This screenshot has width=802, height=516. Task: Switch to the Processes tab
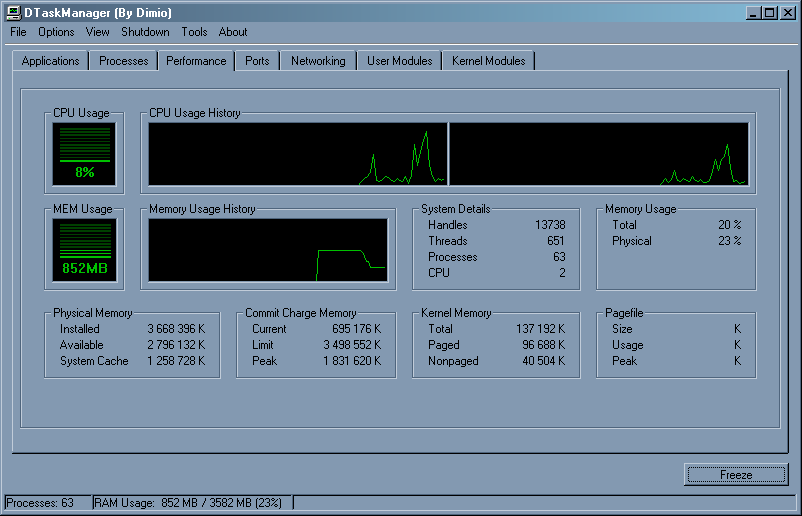[x=124, y=61]
